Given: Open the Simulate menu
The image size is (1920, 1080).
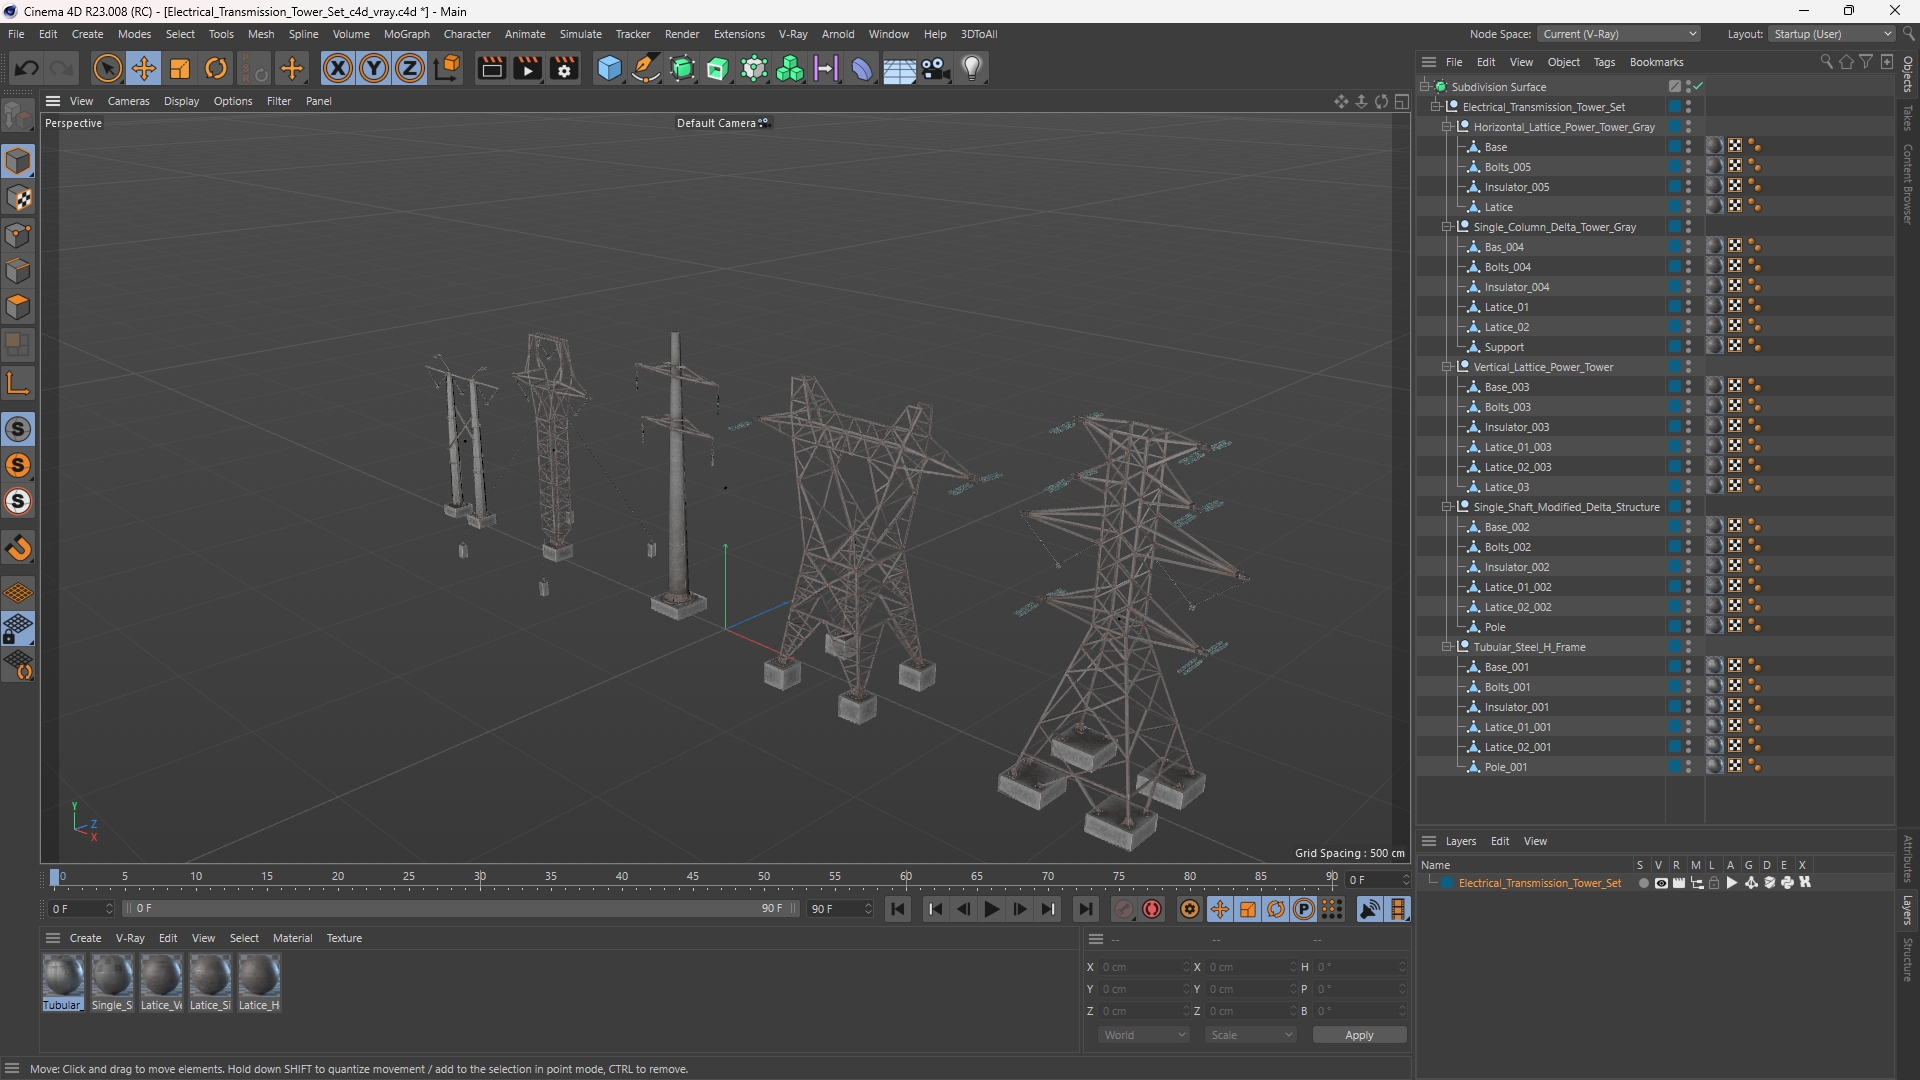Looking at the screenshot, I should point(580,34).
